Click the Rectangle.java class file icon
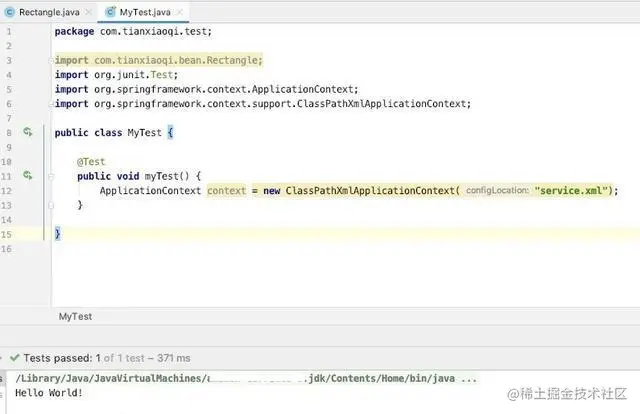The image size is (640, 414). pos(9,12)
